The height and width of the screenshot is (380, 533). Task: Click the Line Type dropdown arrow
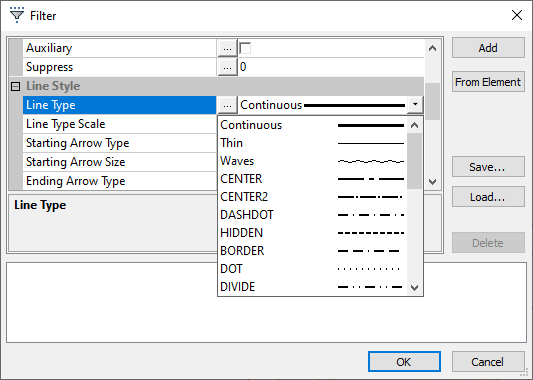point(415,105)
